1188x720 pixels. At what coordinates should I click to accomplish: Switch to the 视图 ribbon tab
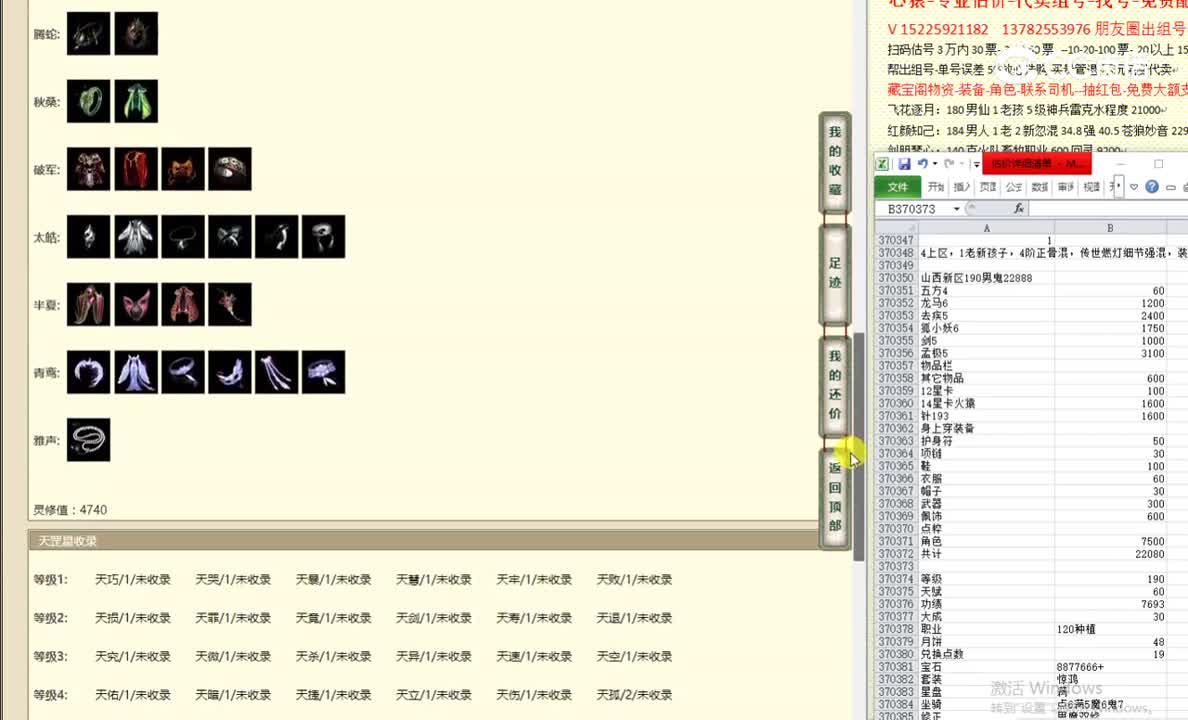coord(1092,187)
